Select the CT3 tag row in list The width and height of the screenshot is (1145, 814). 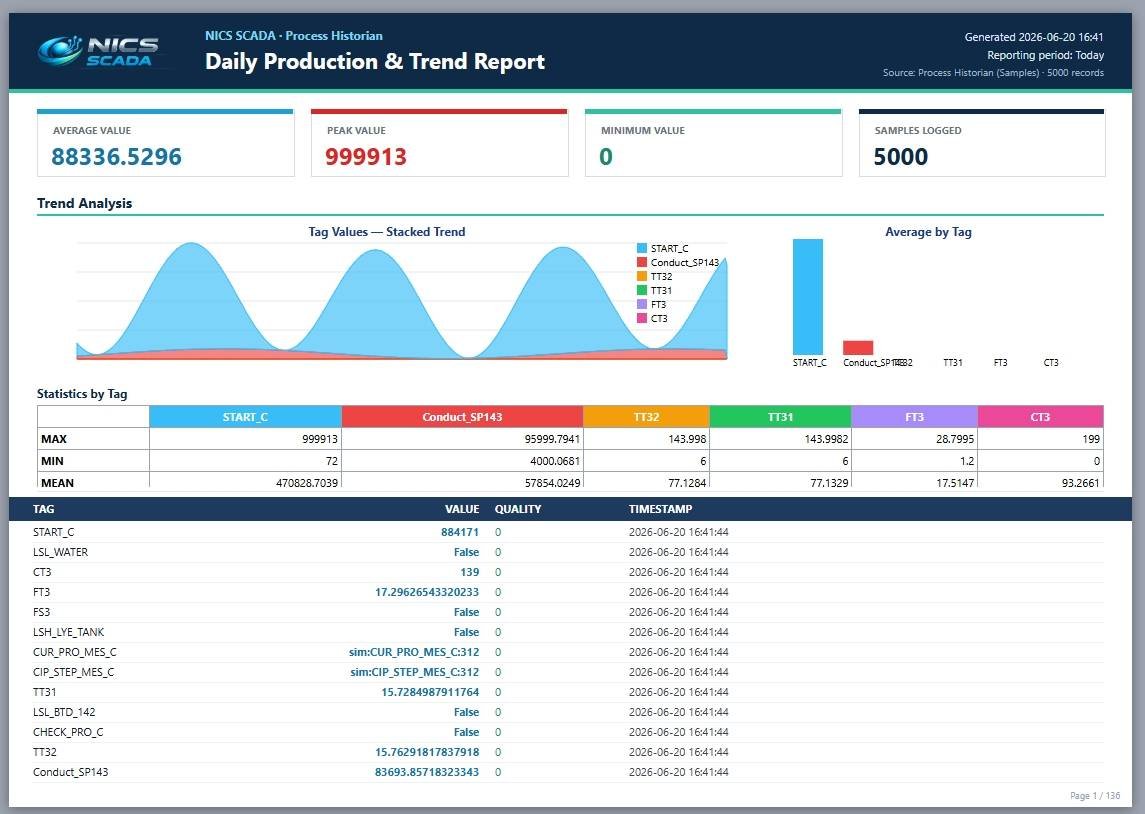568,572
